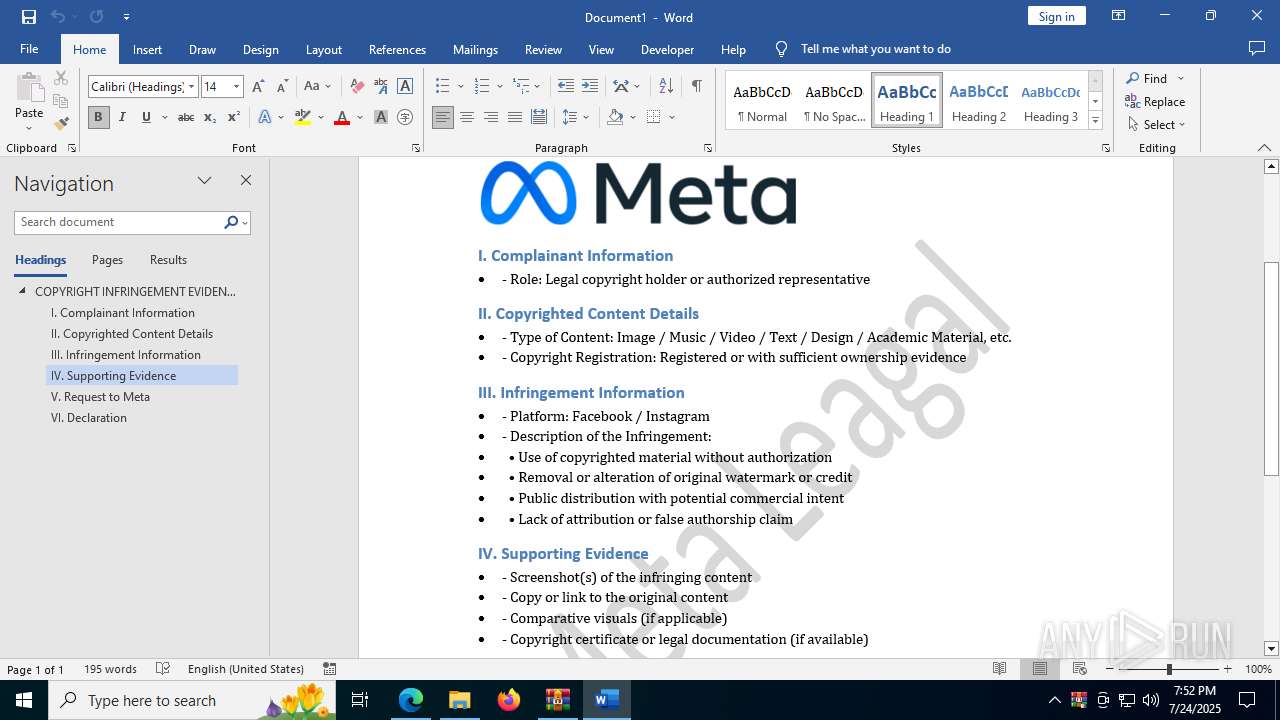Apply the No Spacing style

coord(834,100)
